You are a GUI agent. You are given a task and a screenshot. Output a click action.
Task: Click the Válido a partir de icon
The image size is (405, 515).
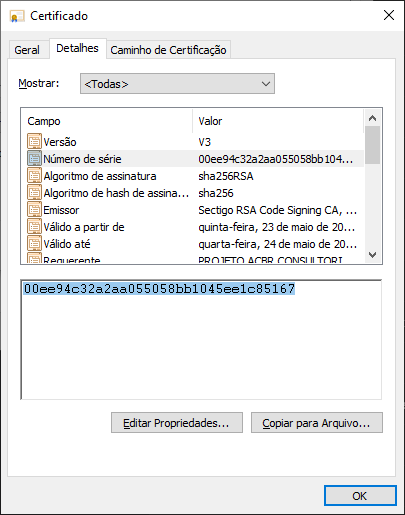[34, 226]
